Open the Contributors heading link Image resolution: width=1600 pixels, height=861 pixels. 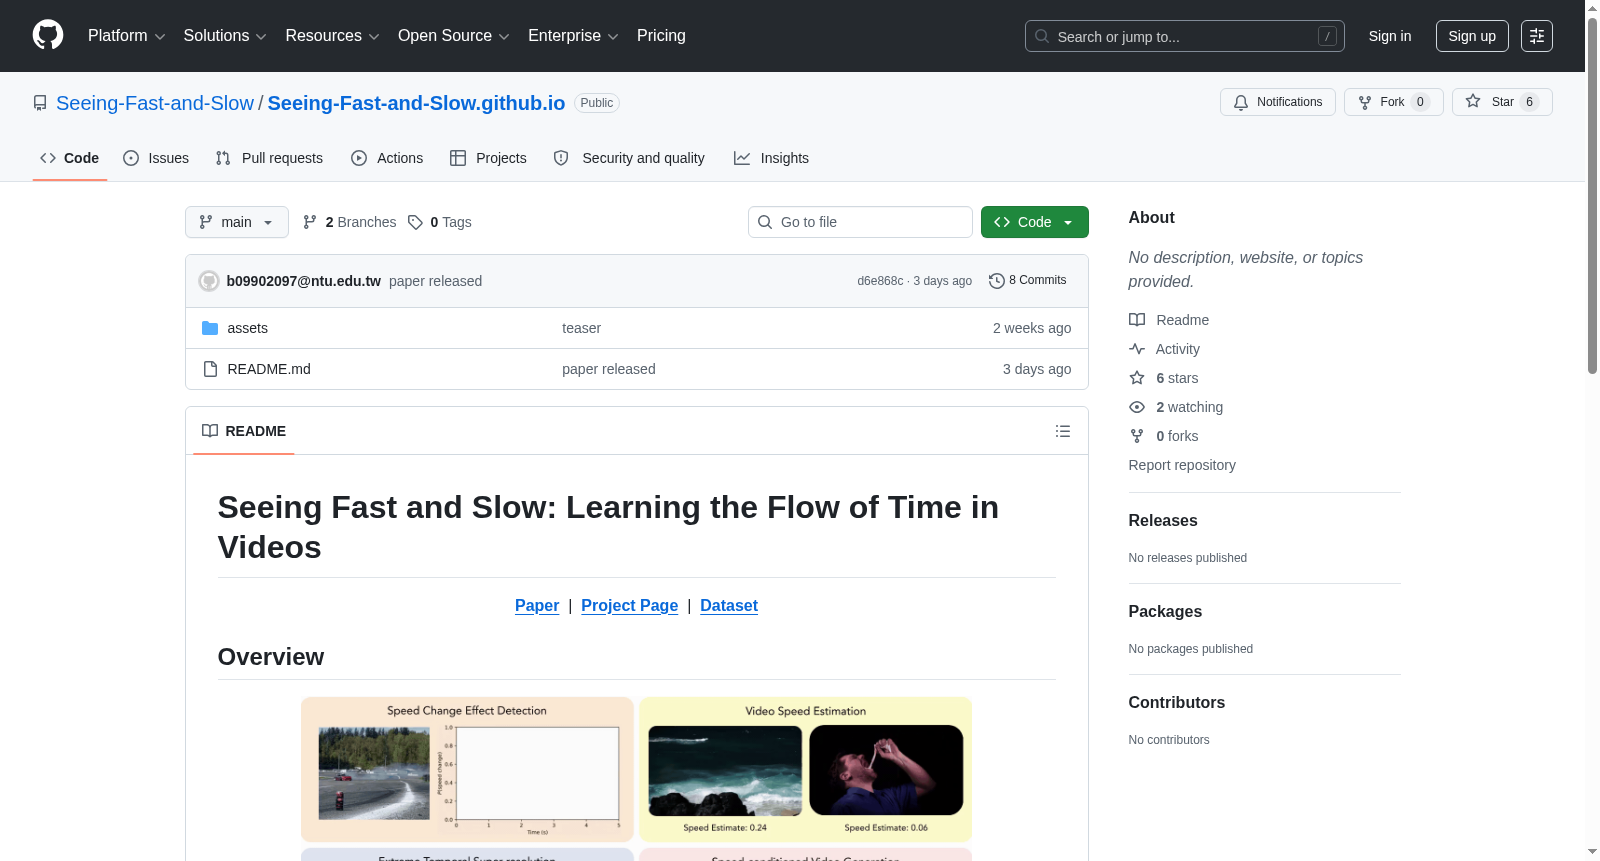coord(1177,702)
